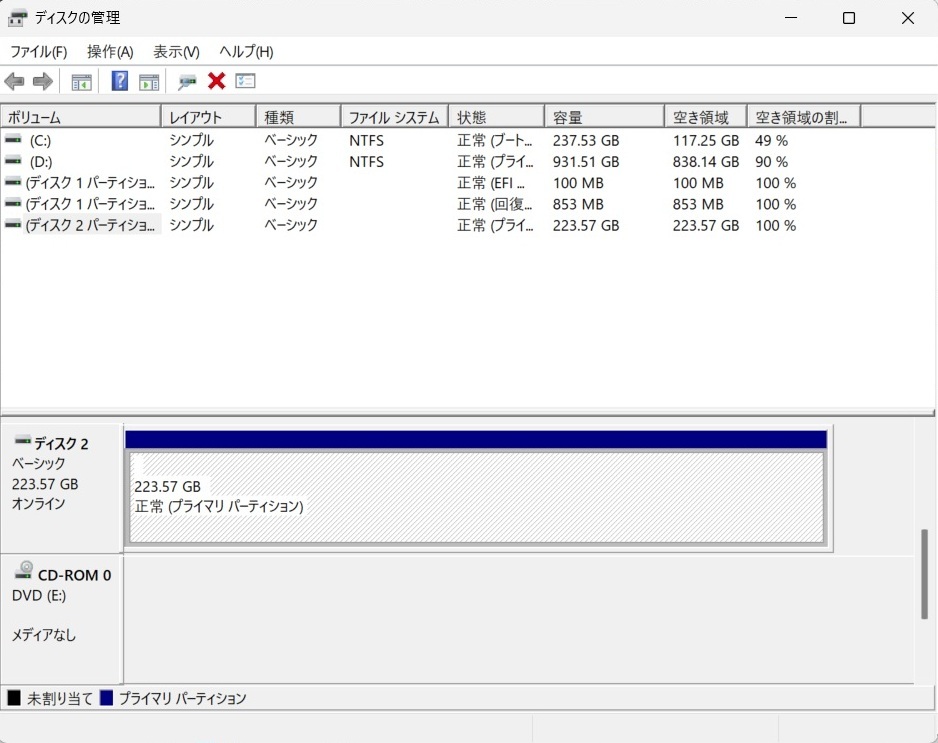The height and width of the screenshot is (743, 938).
Task: Click the 正常 (ブート... status cell
Action: coord(494,141)
